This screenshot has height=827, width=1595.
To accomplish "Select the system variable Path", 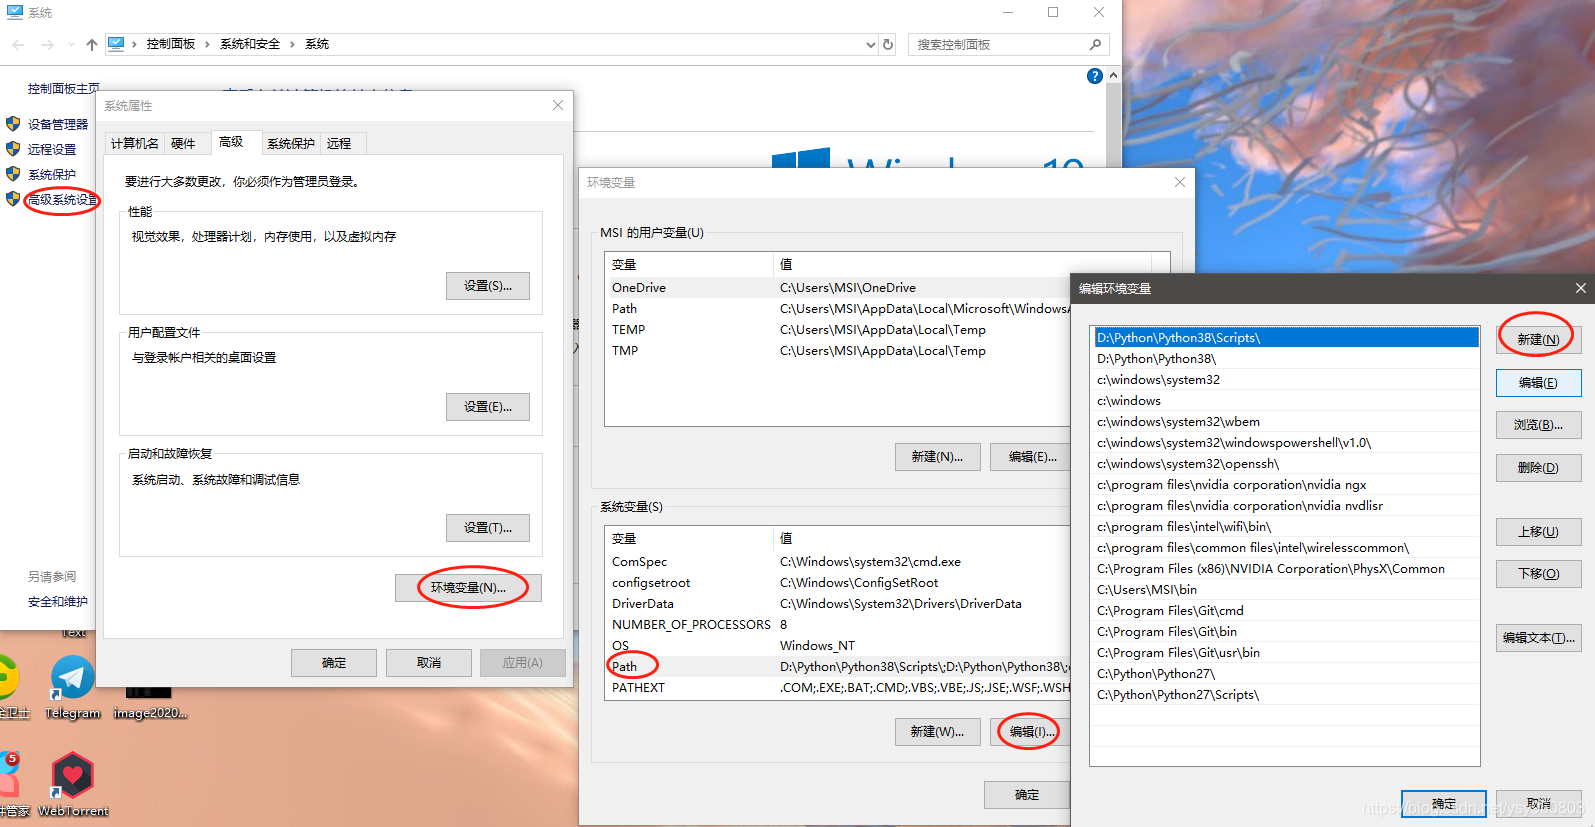I will click(x=838, y=667).
